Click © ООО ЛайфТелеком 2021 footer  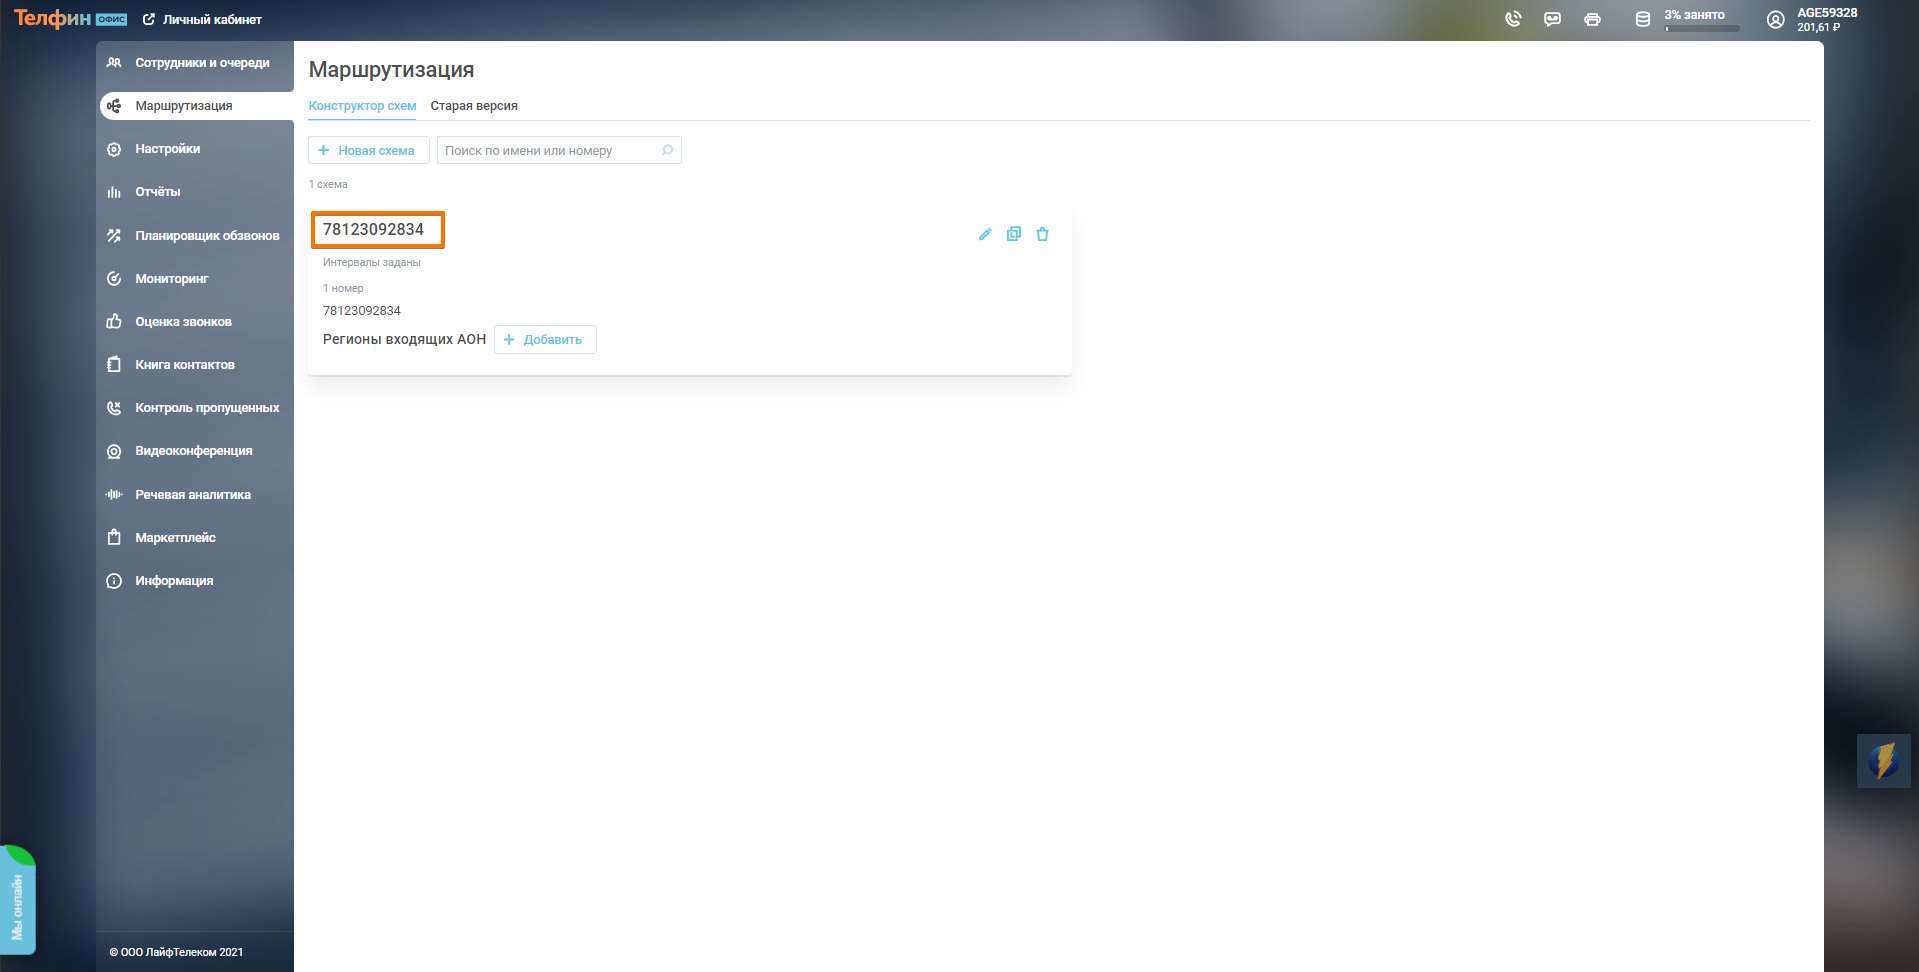pos(176,952)
